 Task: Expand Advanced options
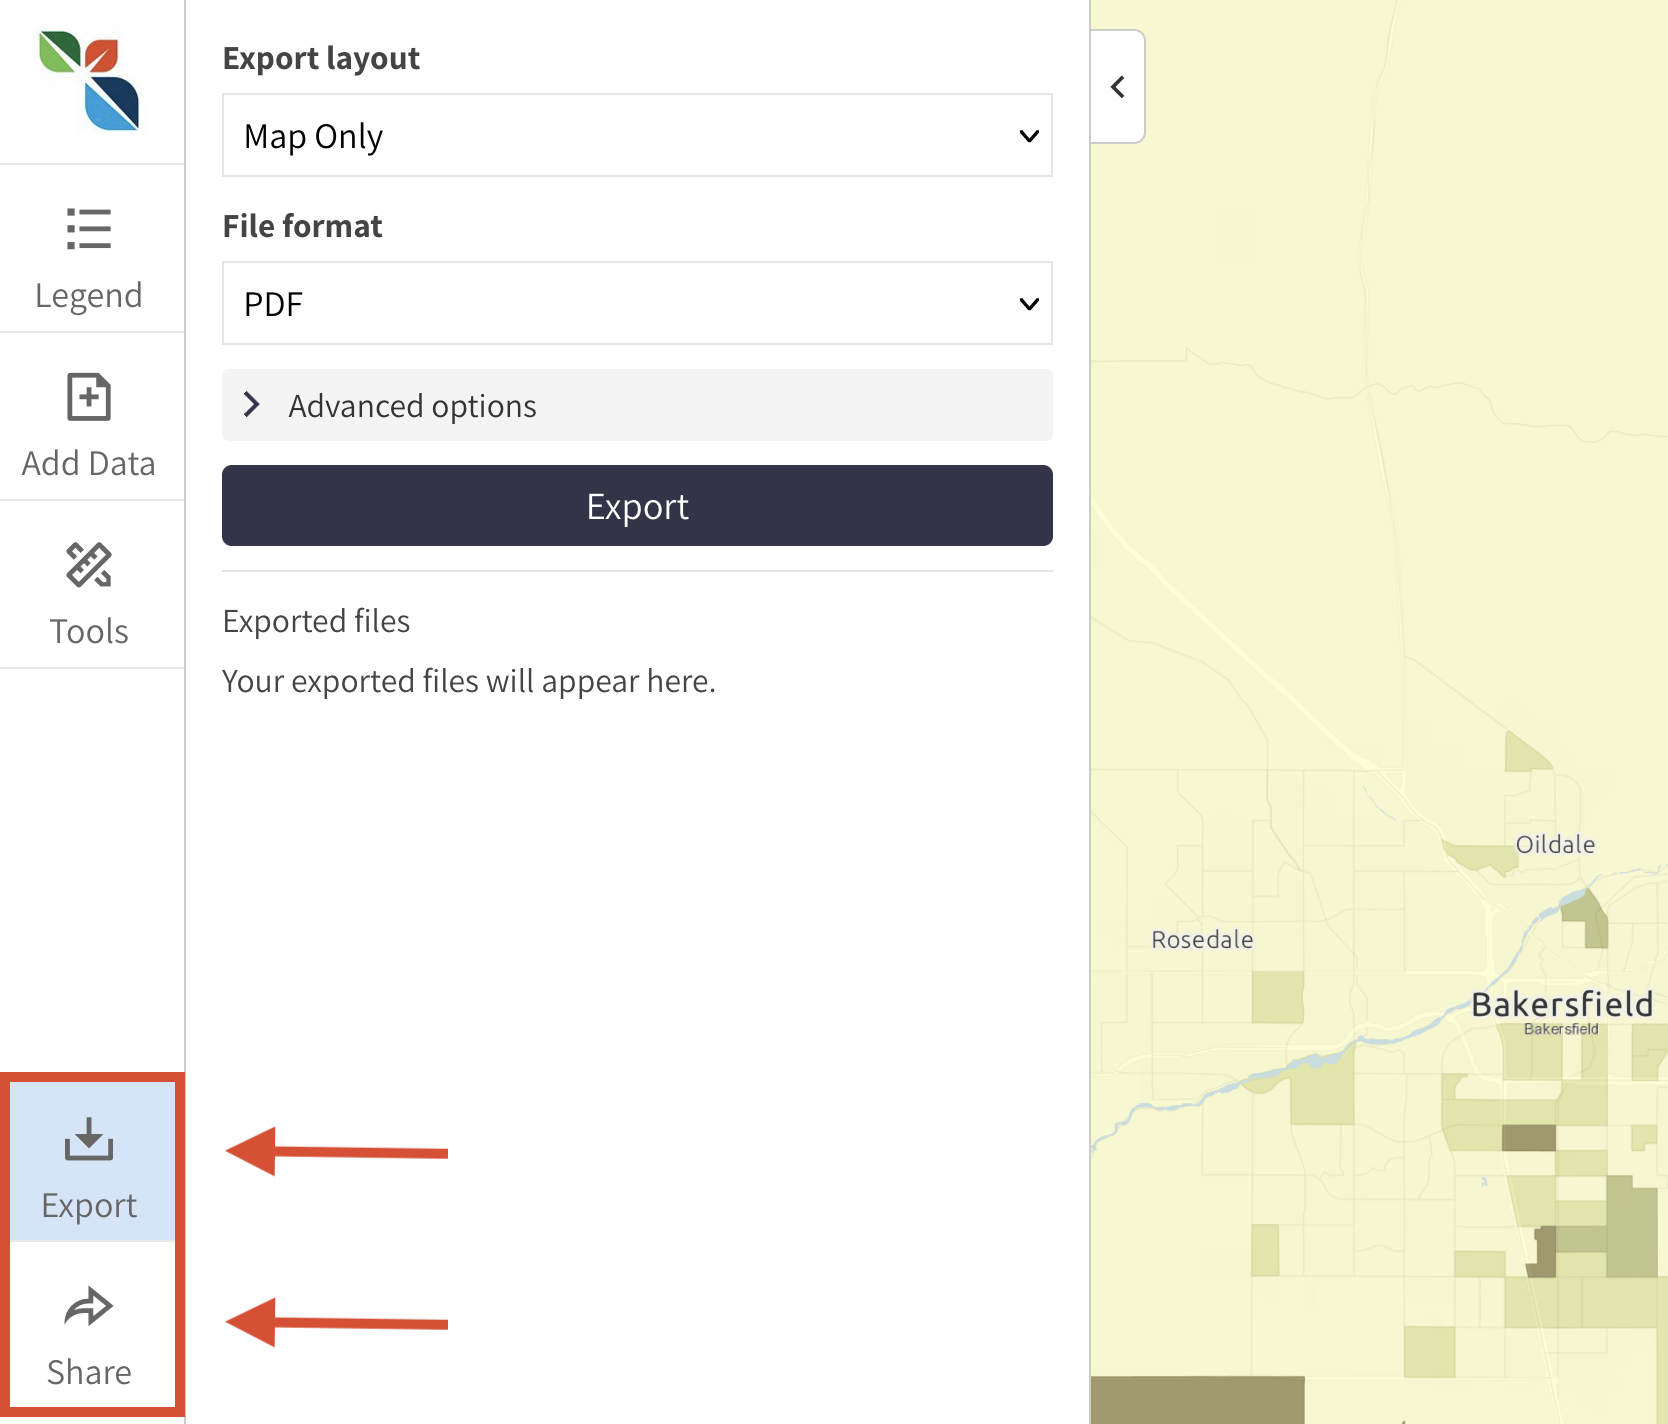tap(637, 405)
